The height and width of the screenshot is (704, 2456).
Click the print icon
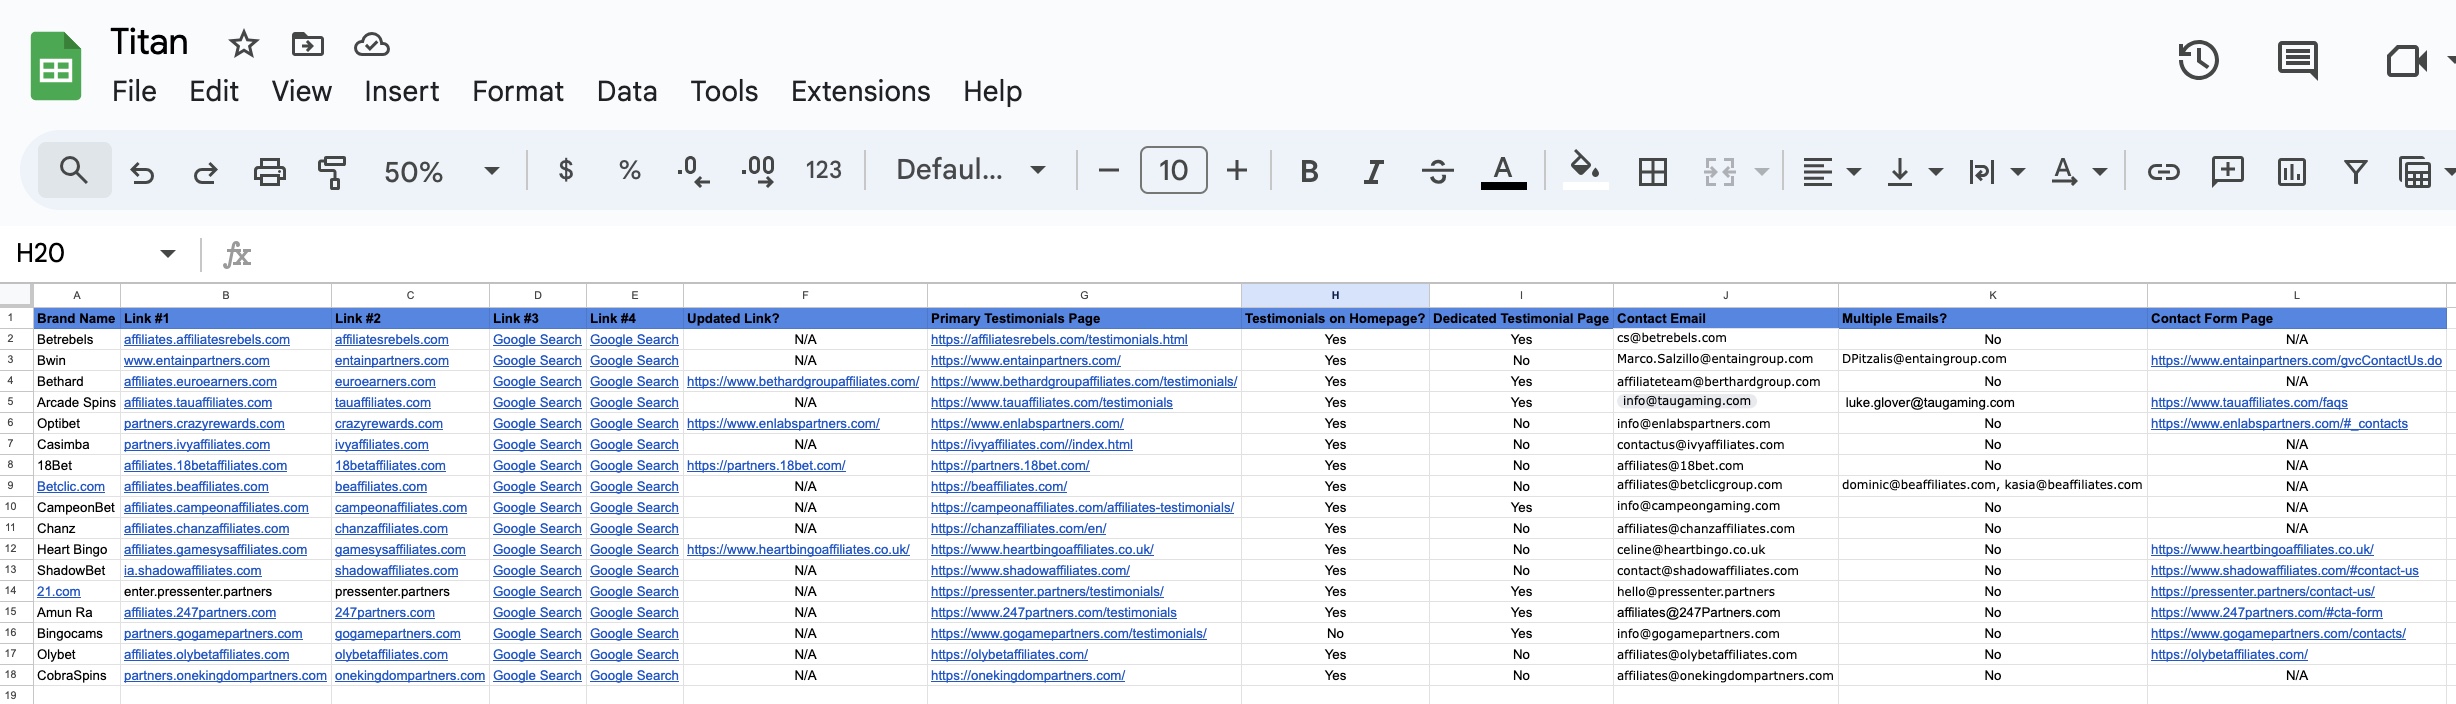(269, 172)
